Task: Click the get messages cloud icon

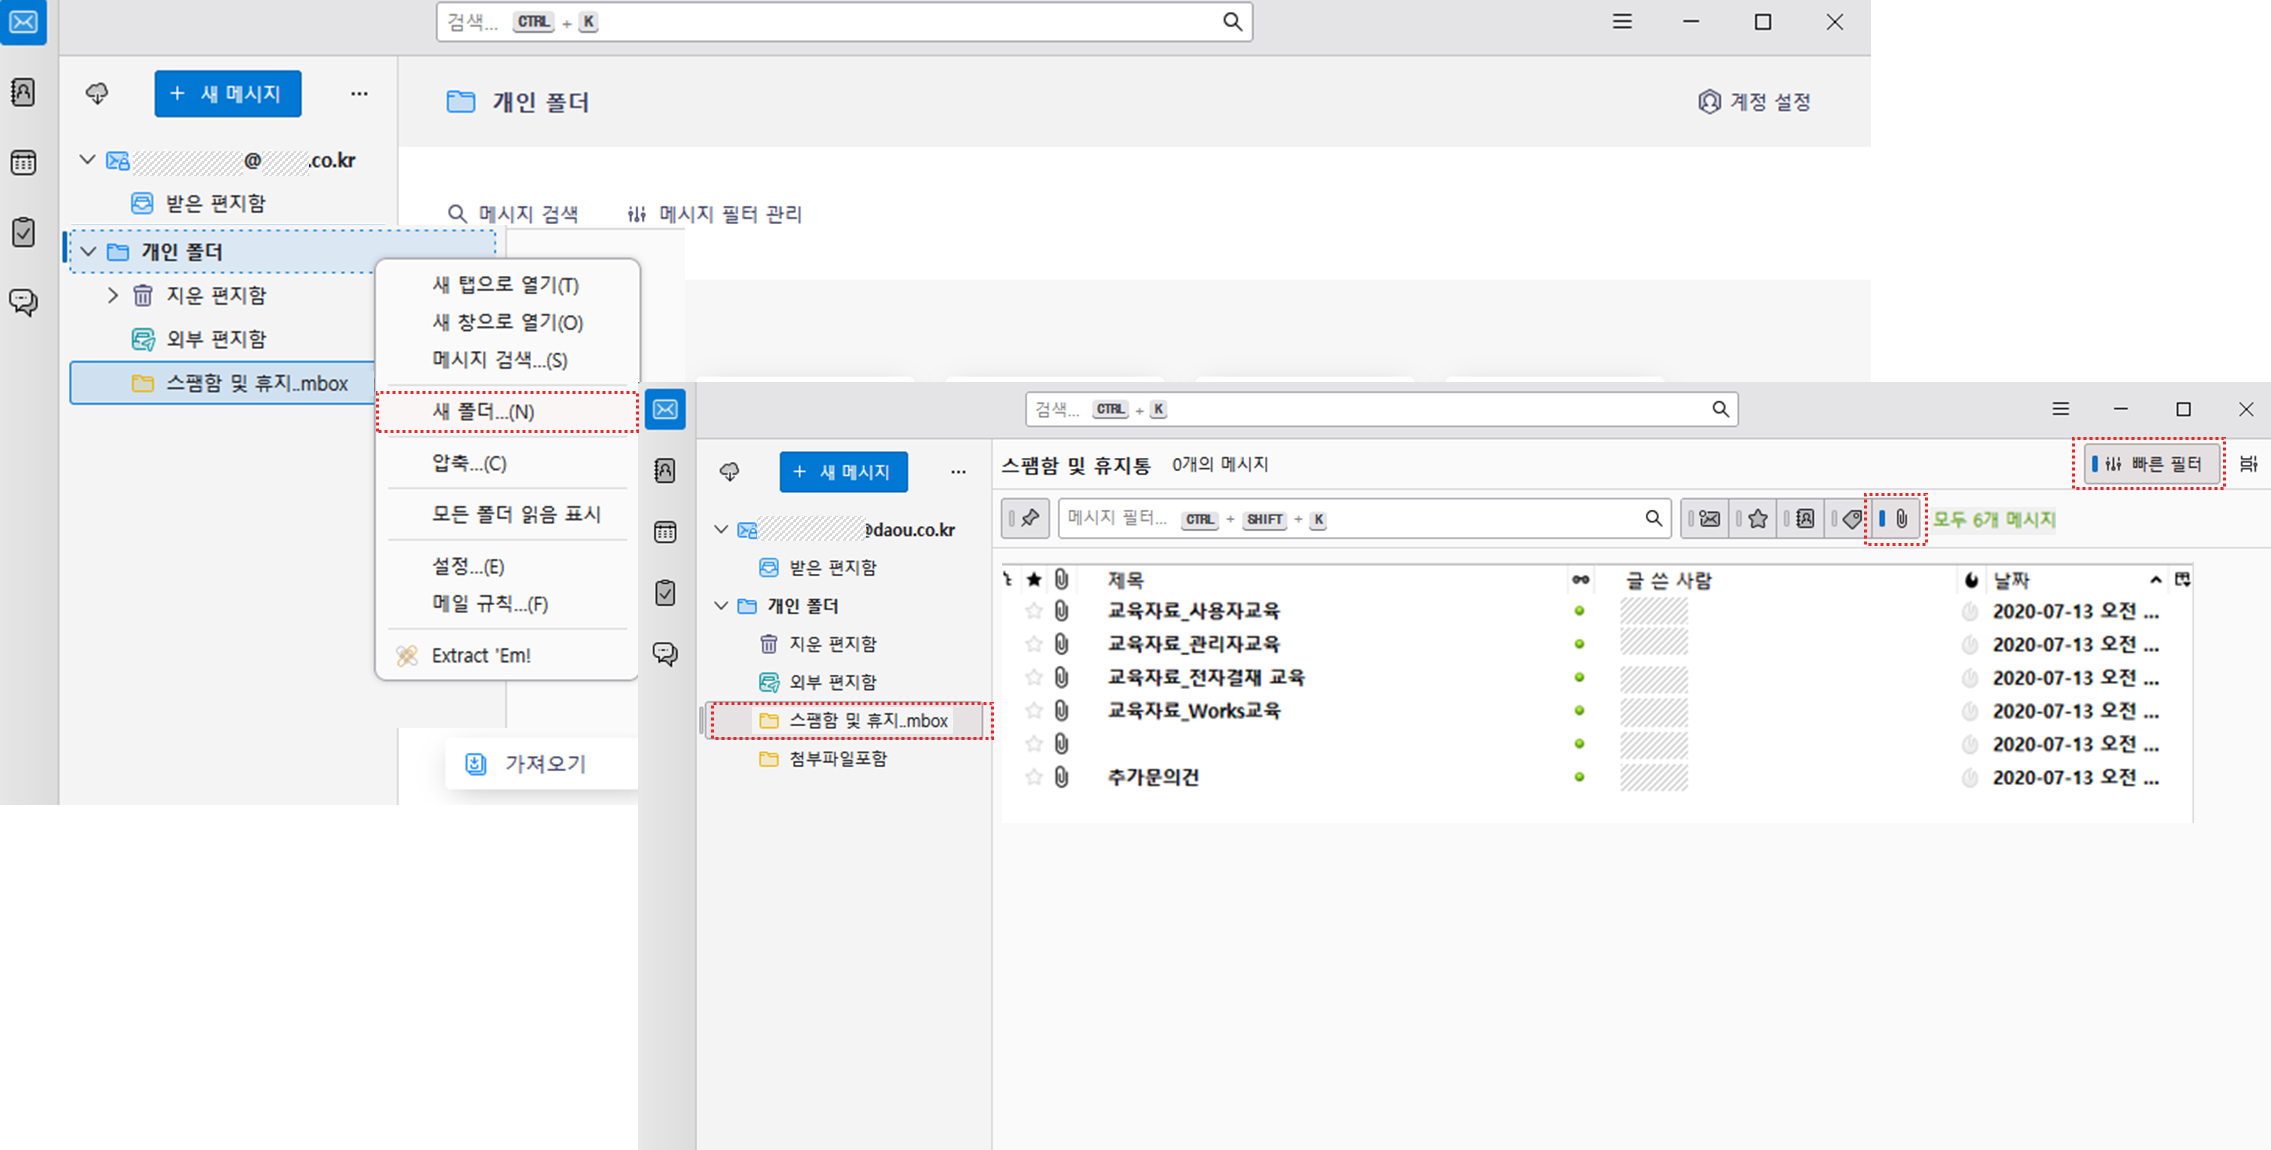Action: [x=97, y=94]
